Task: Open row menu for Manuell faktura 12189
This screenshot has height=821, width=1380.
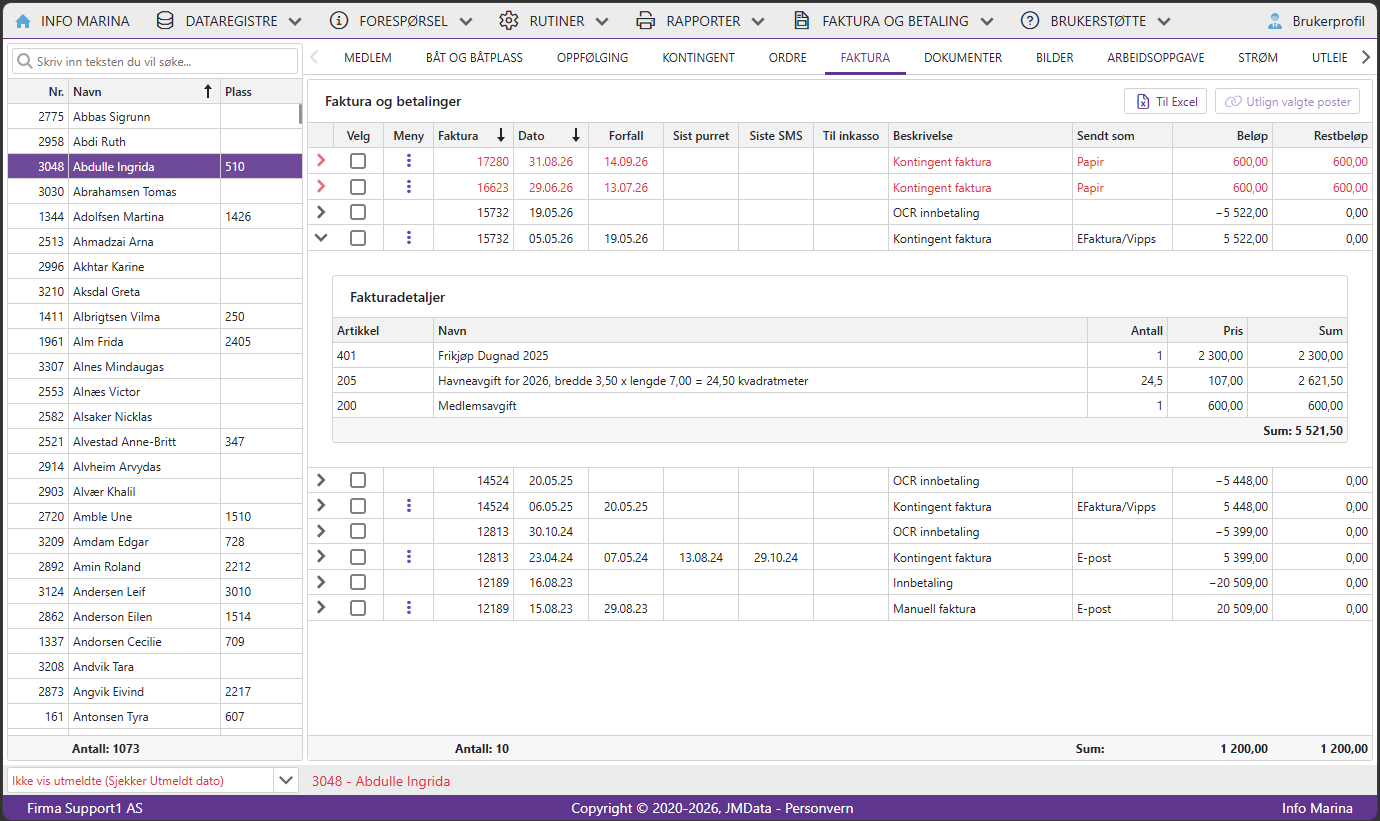Action: click(x=408, y=608)
